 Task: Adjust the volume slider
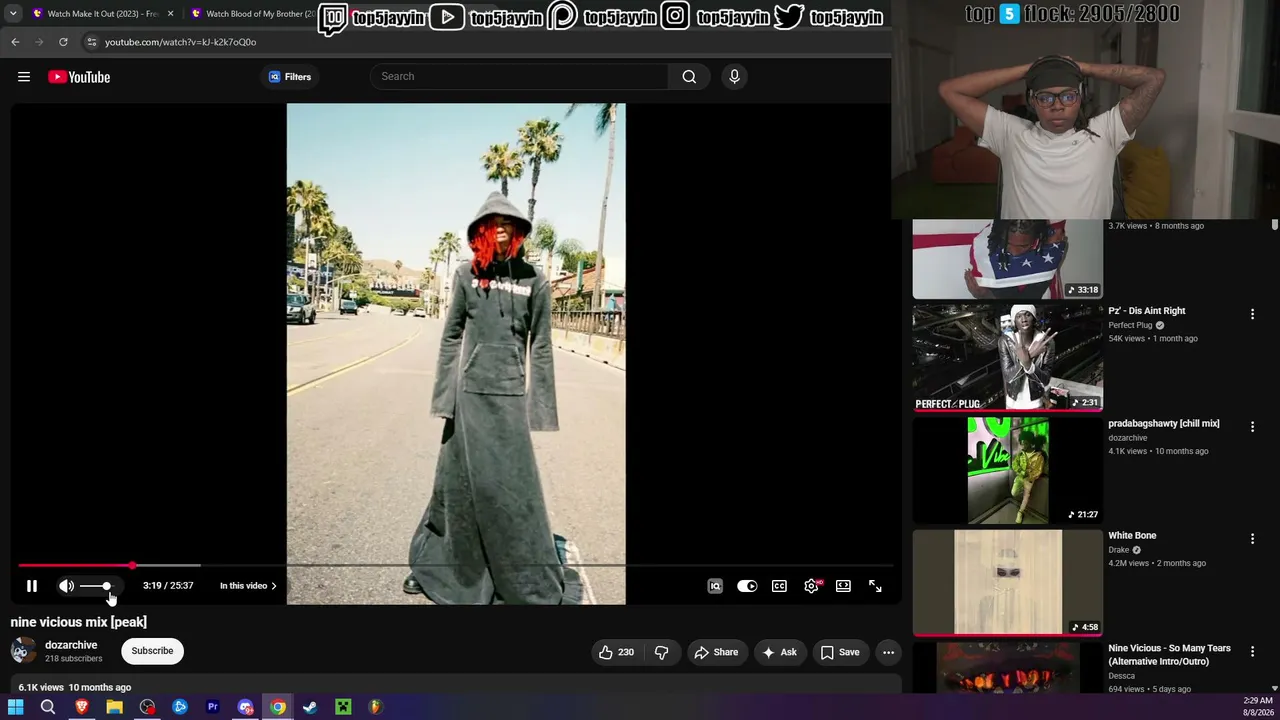[x=98, y=586]
